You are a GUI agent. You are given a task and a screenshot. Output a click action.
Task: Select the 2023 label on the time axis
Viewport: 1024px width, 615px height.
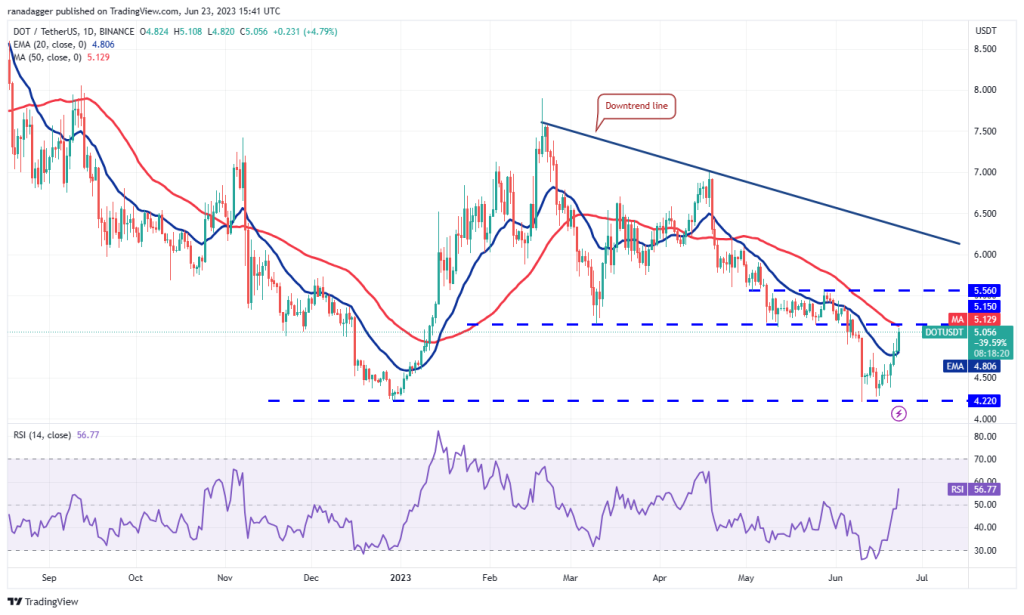click(x=402, y=578)
